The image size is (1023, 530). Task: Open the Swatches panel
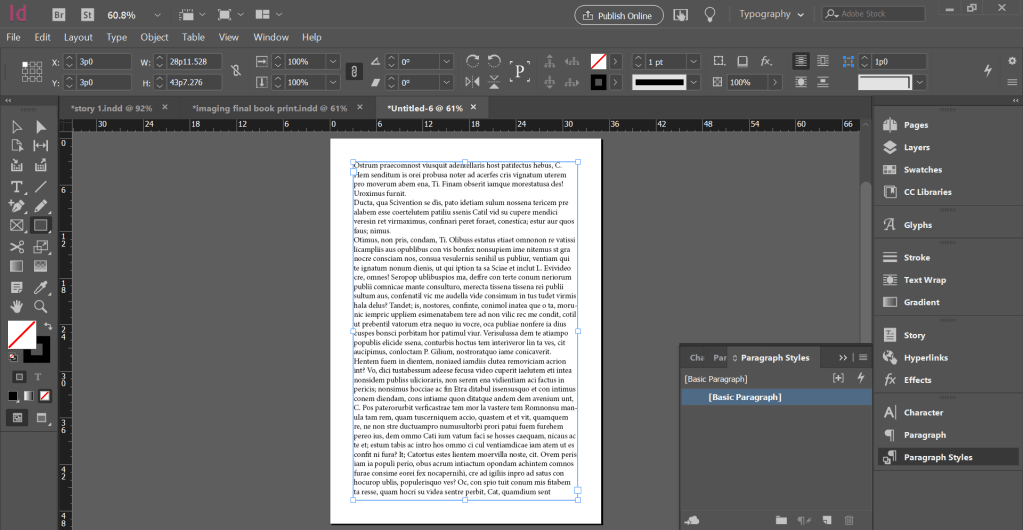pos(922,170)
